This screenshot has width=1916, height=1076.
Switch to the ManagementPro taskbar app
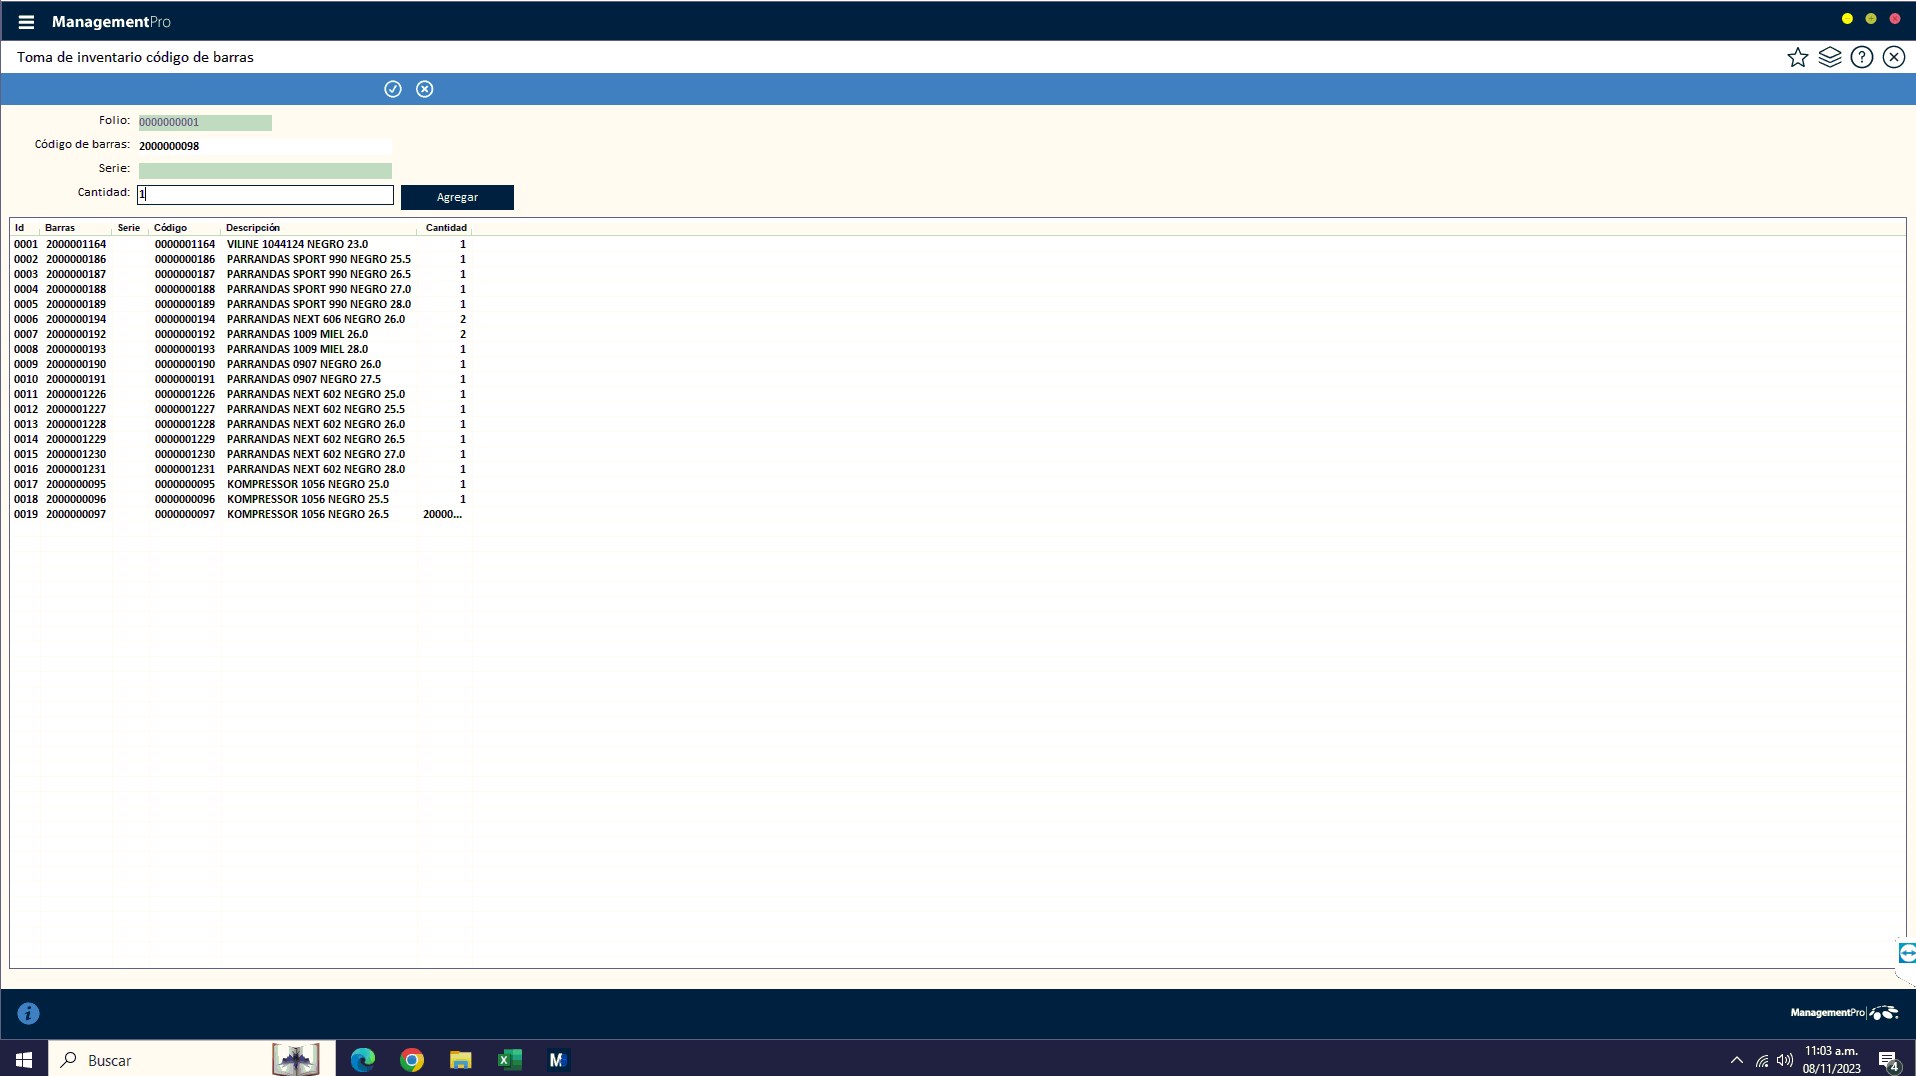coord(557,1059)
